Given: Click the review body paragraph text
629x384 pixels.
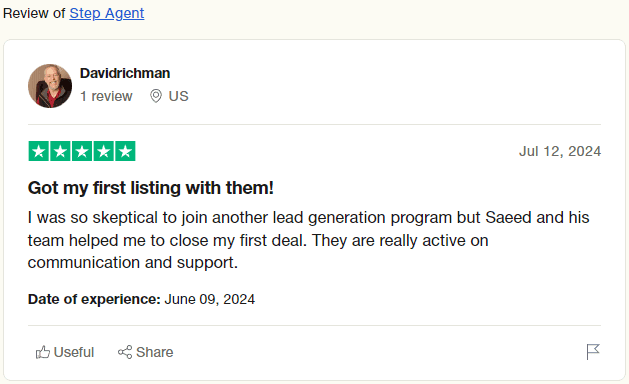Looking at the screenshot, I should [308, 240].
